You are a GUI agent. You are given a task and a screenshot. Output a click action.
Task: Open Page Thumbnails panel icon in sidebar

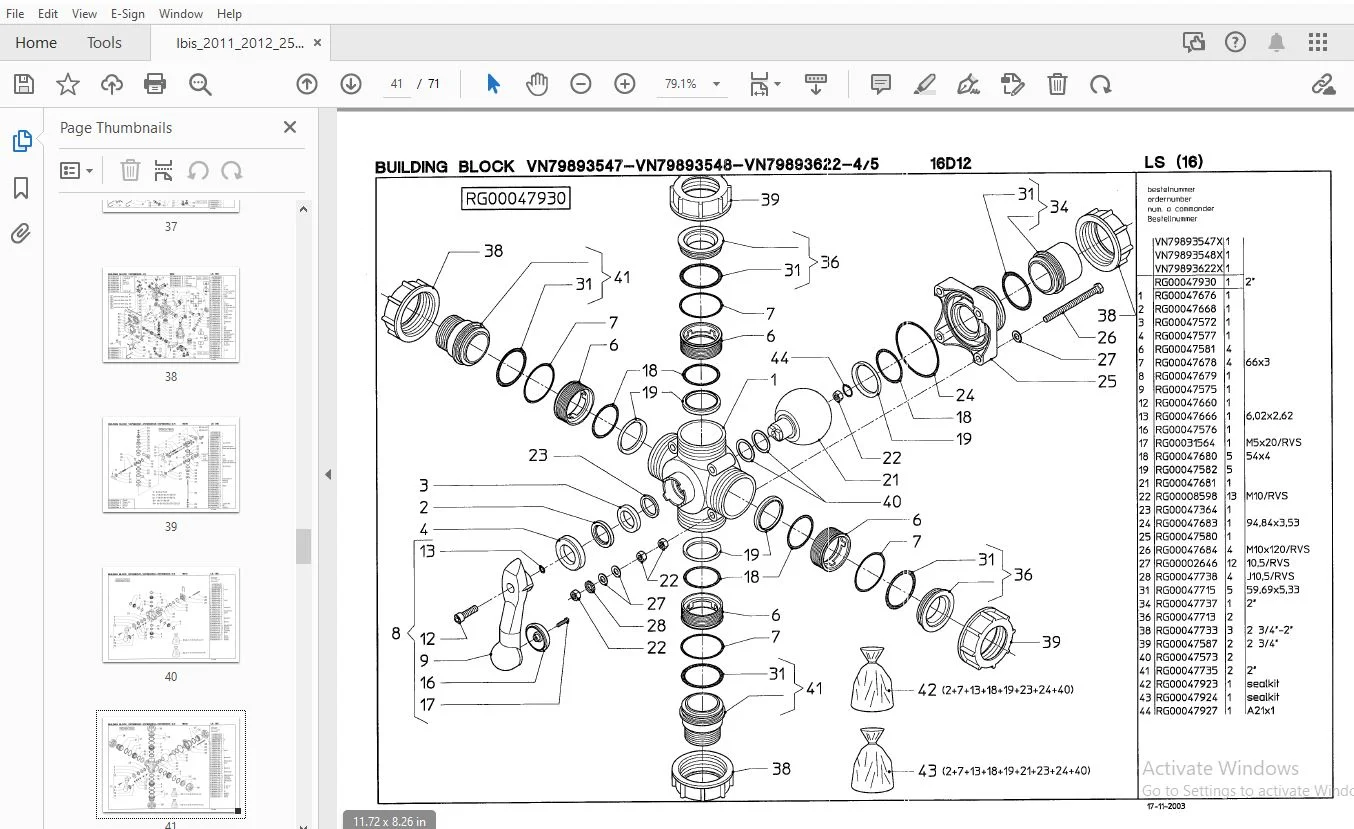coord(21,141)
